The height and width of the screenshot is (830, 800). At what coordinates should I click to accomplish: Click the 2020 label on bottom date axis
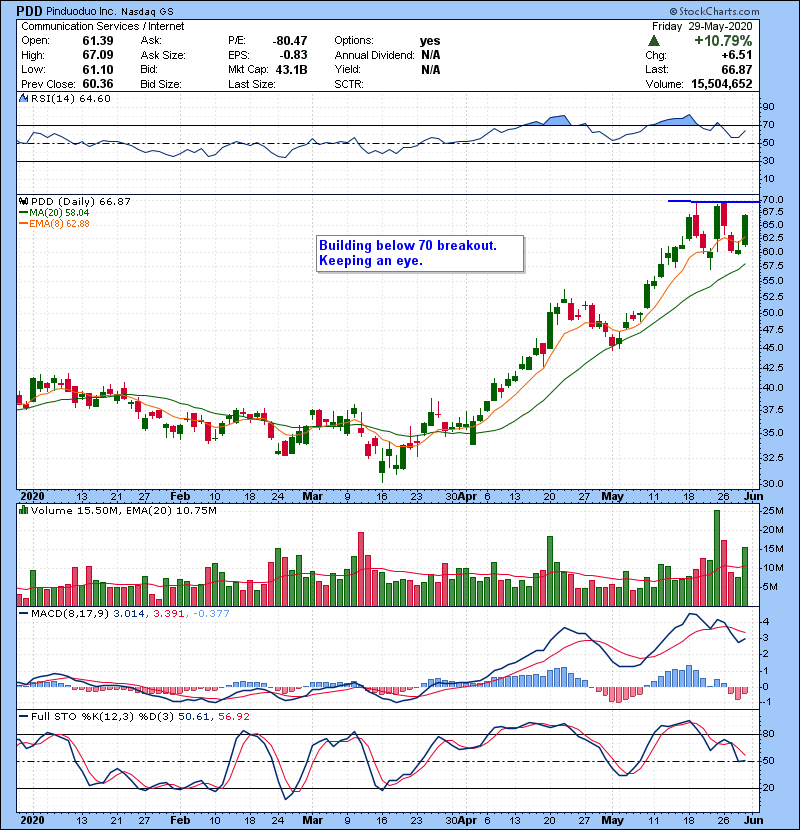pos(32,820)
